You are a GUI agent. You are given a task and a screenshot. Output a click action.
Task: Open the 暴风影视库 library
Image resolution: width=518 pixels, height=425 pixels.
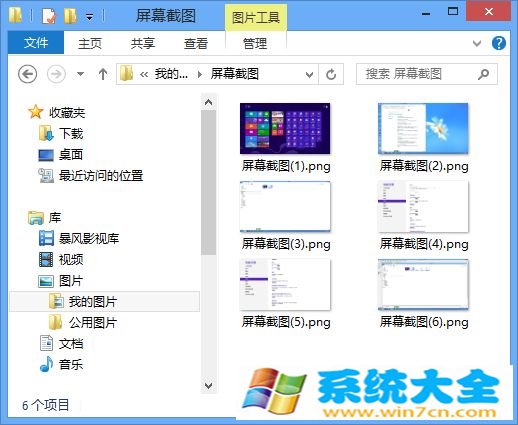click(x=89, y=239)
